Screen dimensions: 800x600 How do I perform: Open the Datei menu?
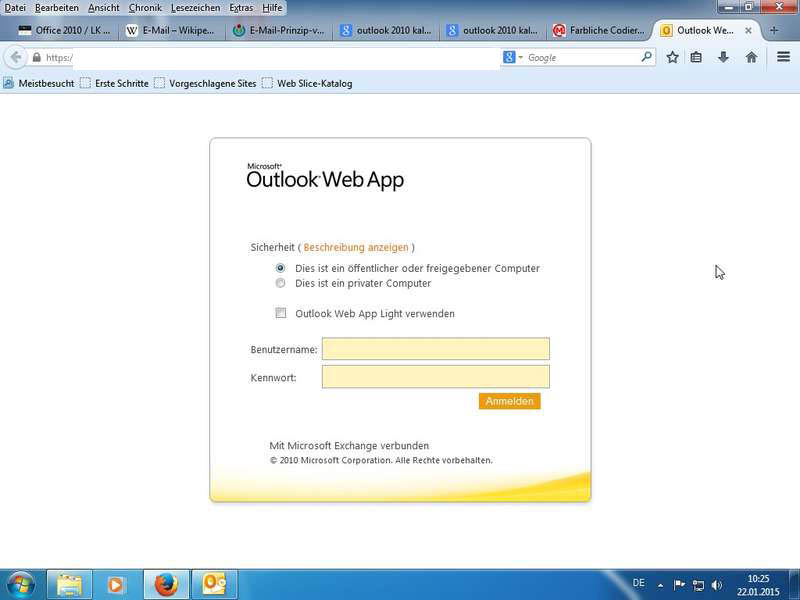(15, 8)
